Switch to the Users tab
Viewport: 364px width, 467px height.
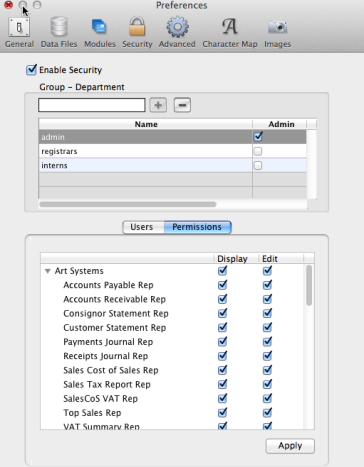tap(143, 227)
